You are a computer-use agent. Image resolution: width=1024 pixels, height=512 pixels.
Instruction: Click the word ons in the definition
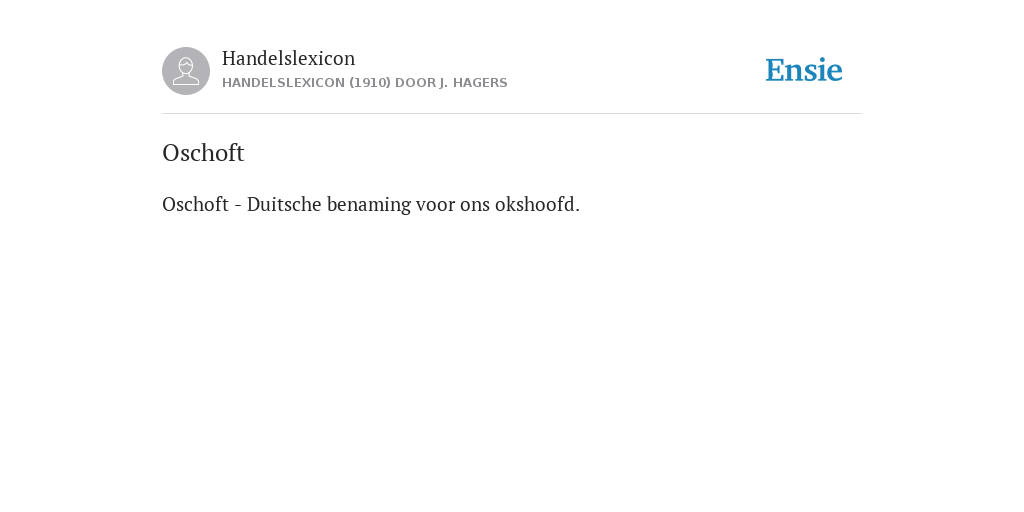click(x=475, y=204)
